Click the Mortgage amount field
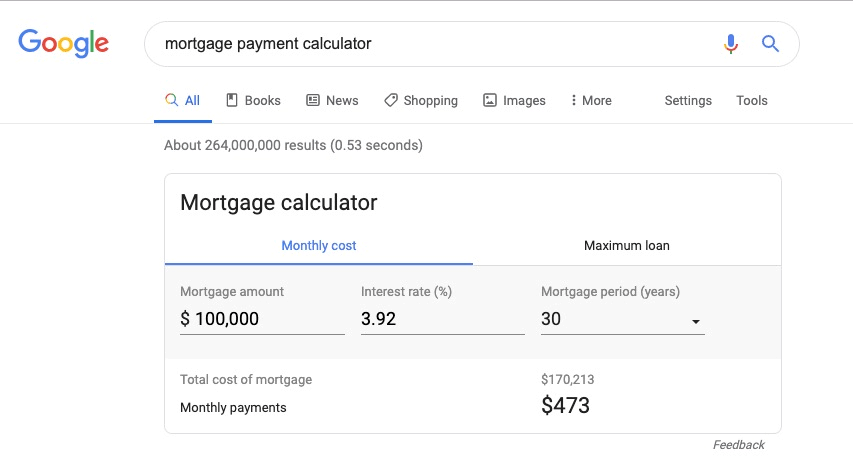 tap(262, 319)
